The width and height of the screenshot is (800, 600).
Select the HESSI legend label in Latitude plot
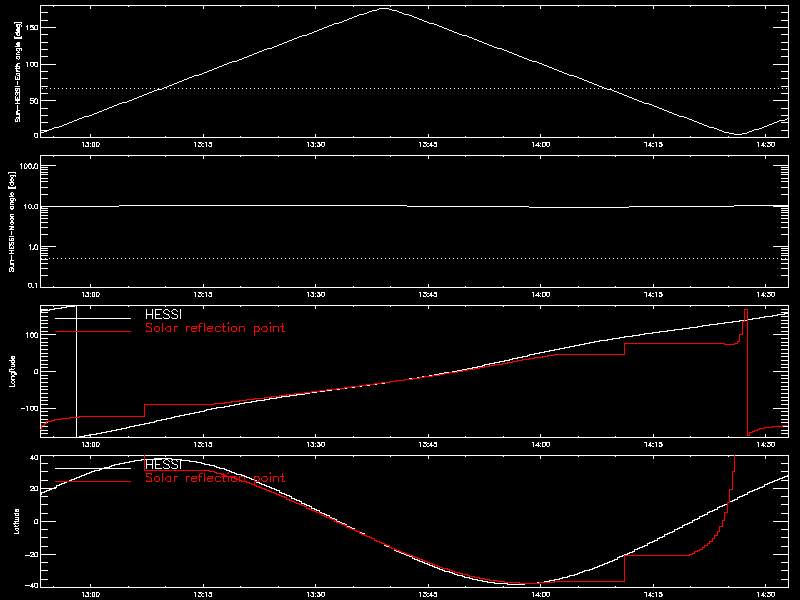[163, 465]
